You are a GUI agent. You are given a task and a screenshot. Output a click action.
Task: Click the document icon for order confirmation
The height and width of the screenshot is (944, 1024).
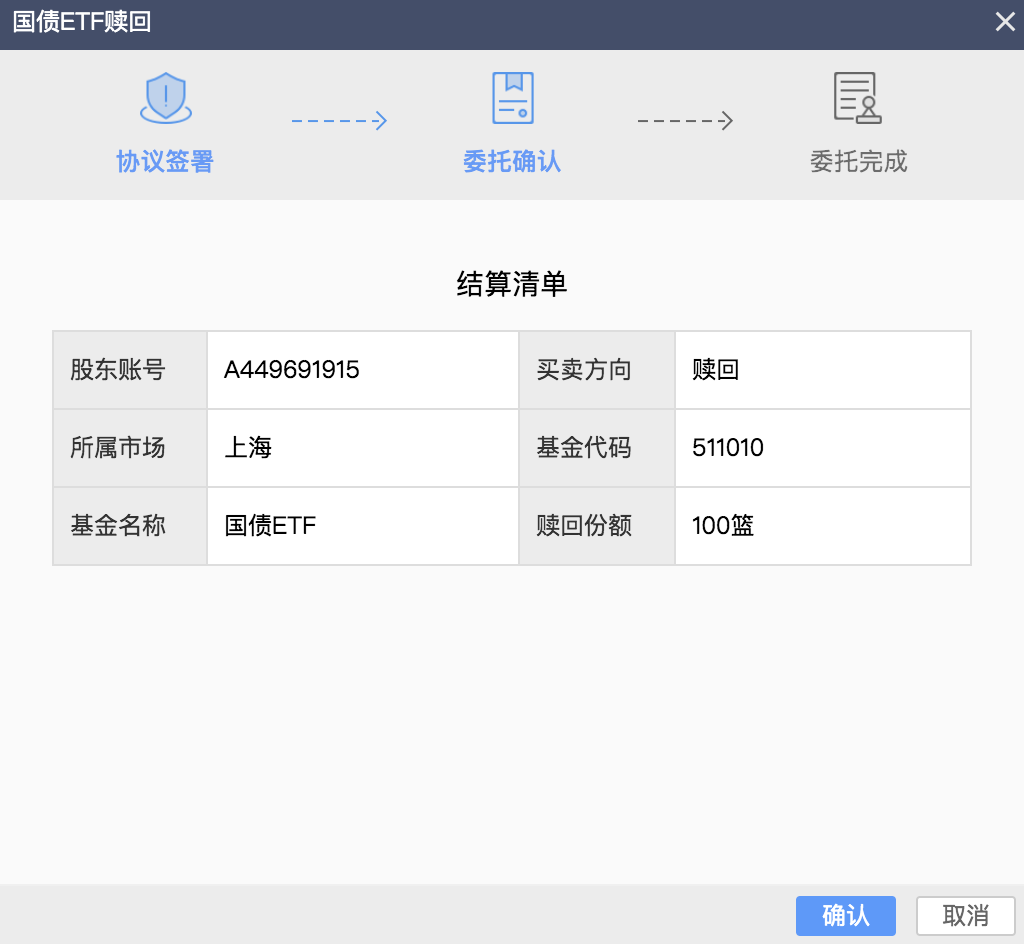click(512, 98)
